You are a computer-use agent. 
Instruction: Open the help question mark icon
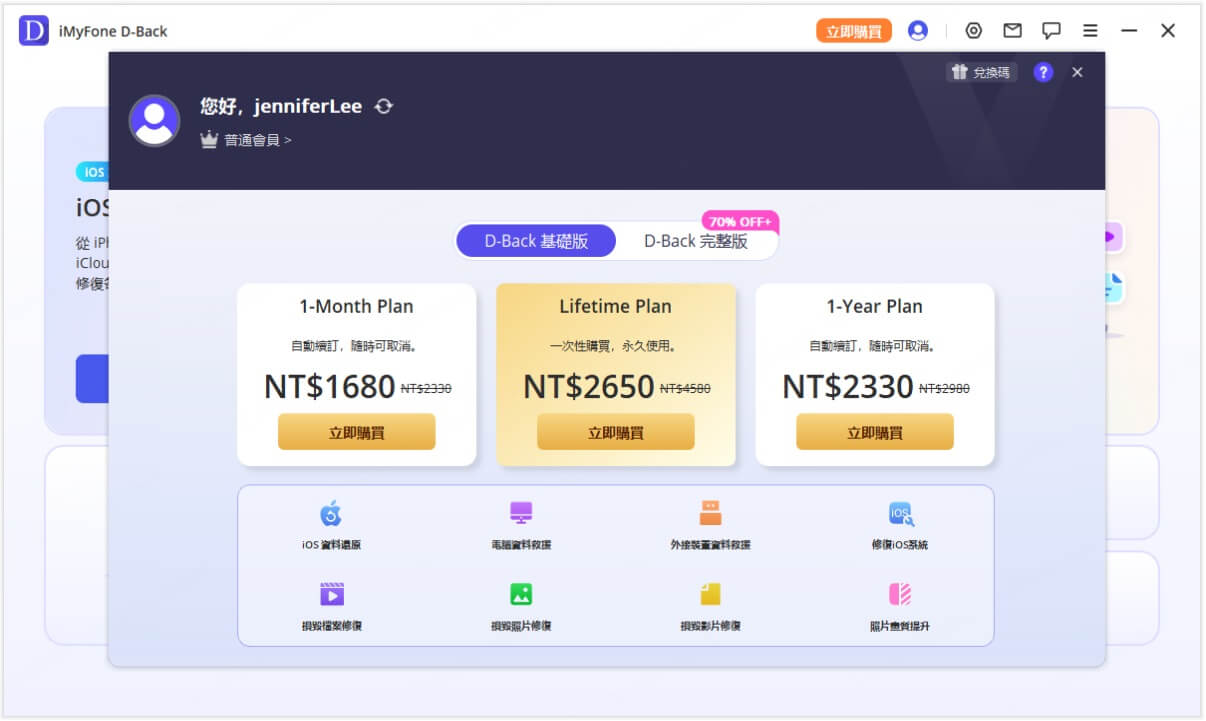click(1043, 72)
